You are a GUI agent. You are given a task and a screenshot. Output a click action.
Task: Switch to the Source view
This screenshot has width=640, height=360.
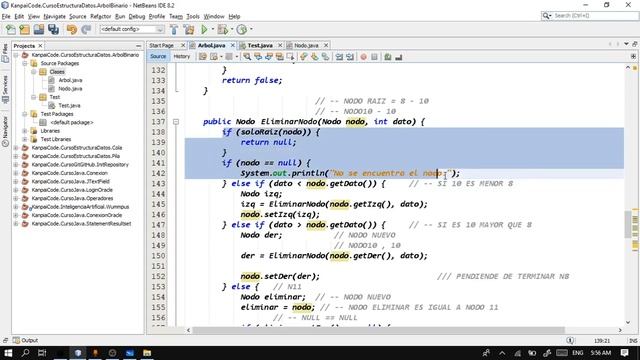(x=158, y=56)
